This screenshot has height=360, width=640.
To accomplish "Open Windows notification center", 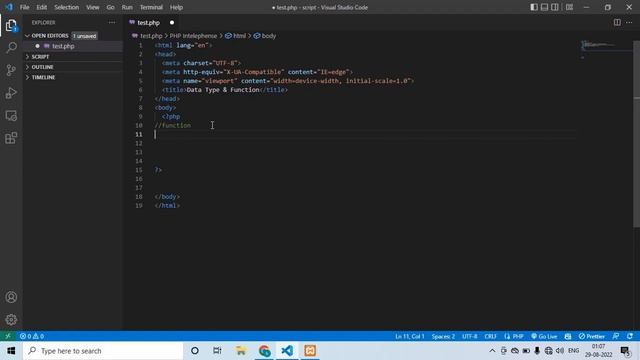I will 625,351.
